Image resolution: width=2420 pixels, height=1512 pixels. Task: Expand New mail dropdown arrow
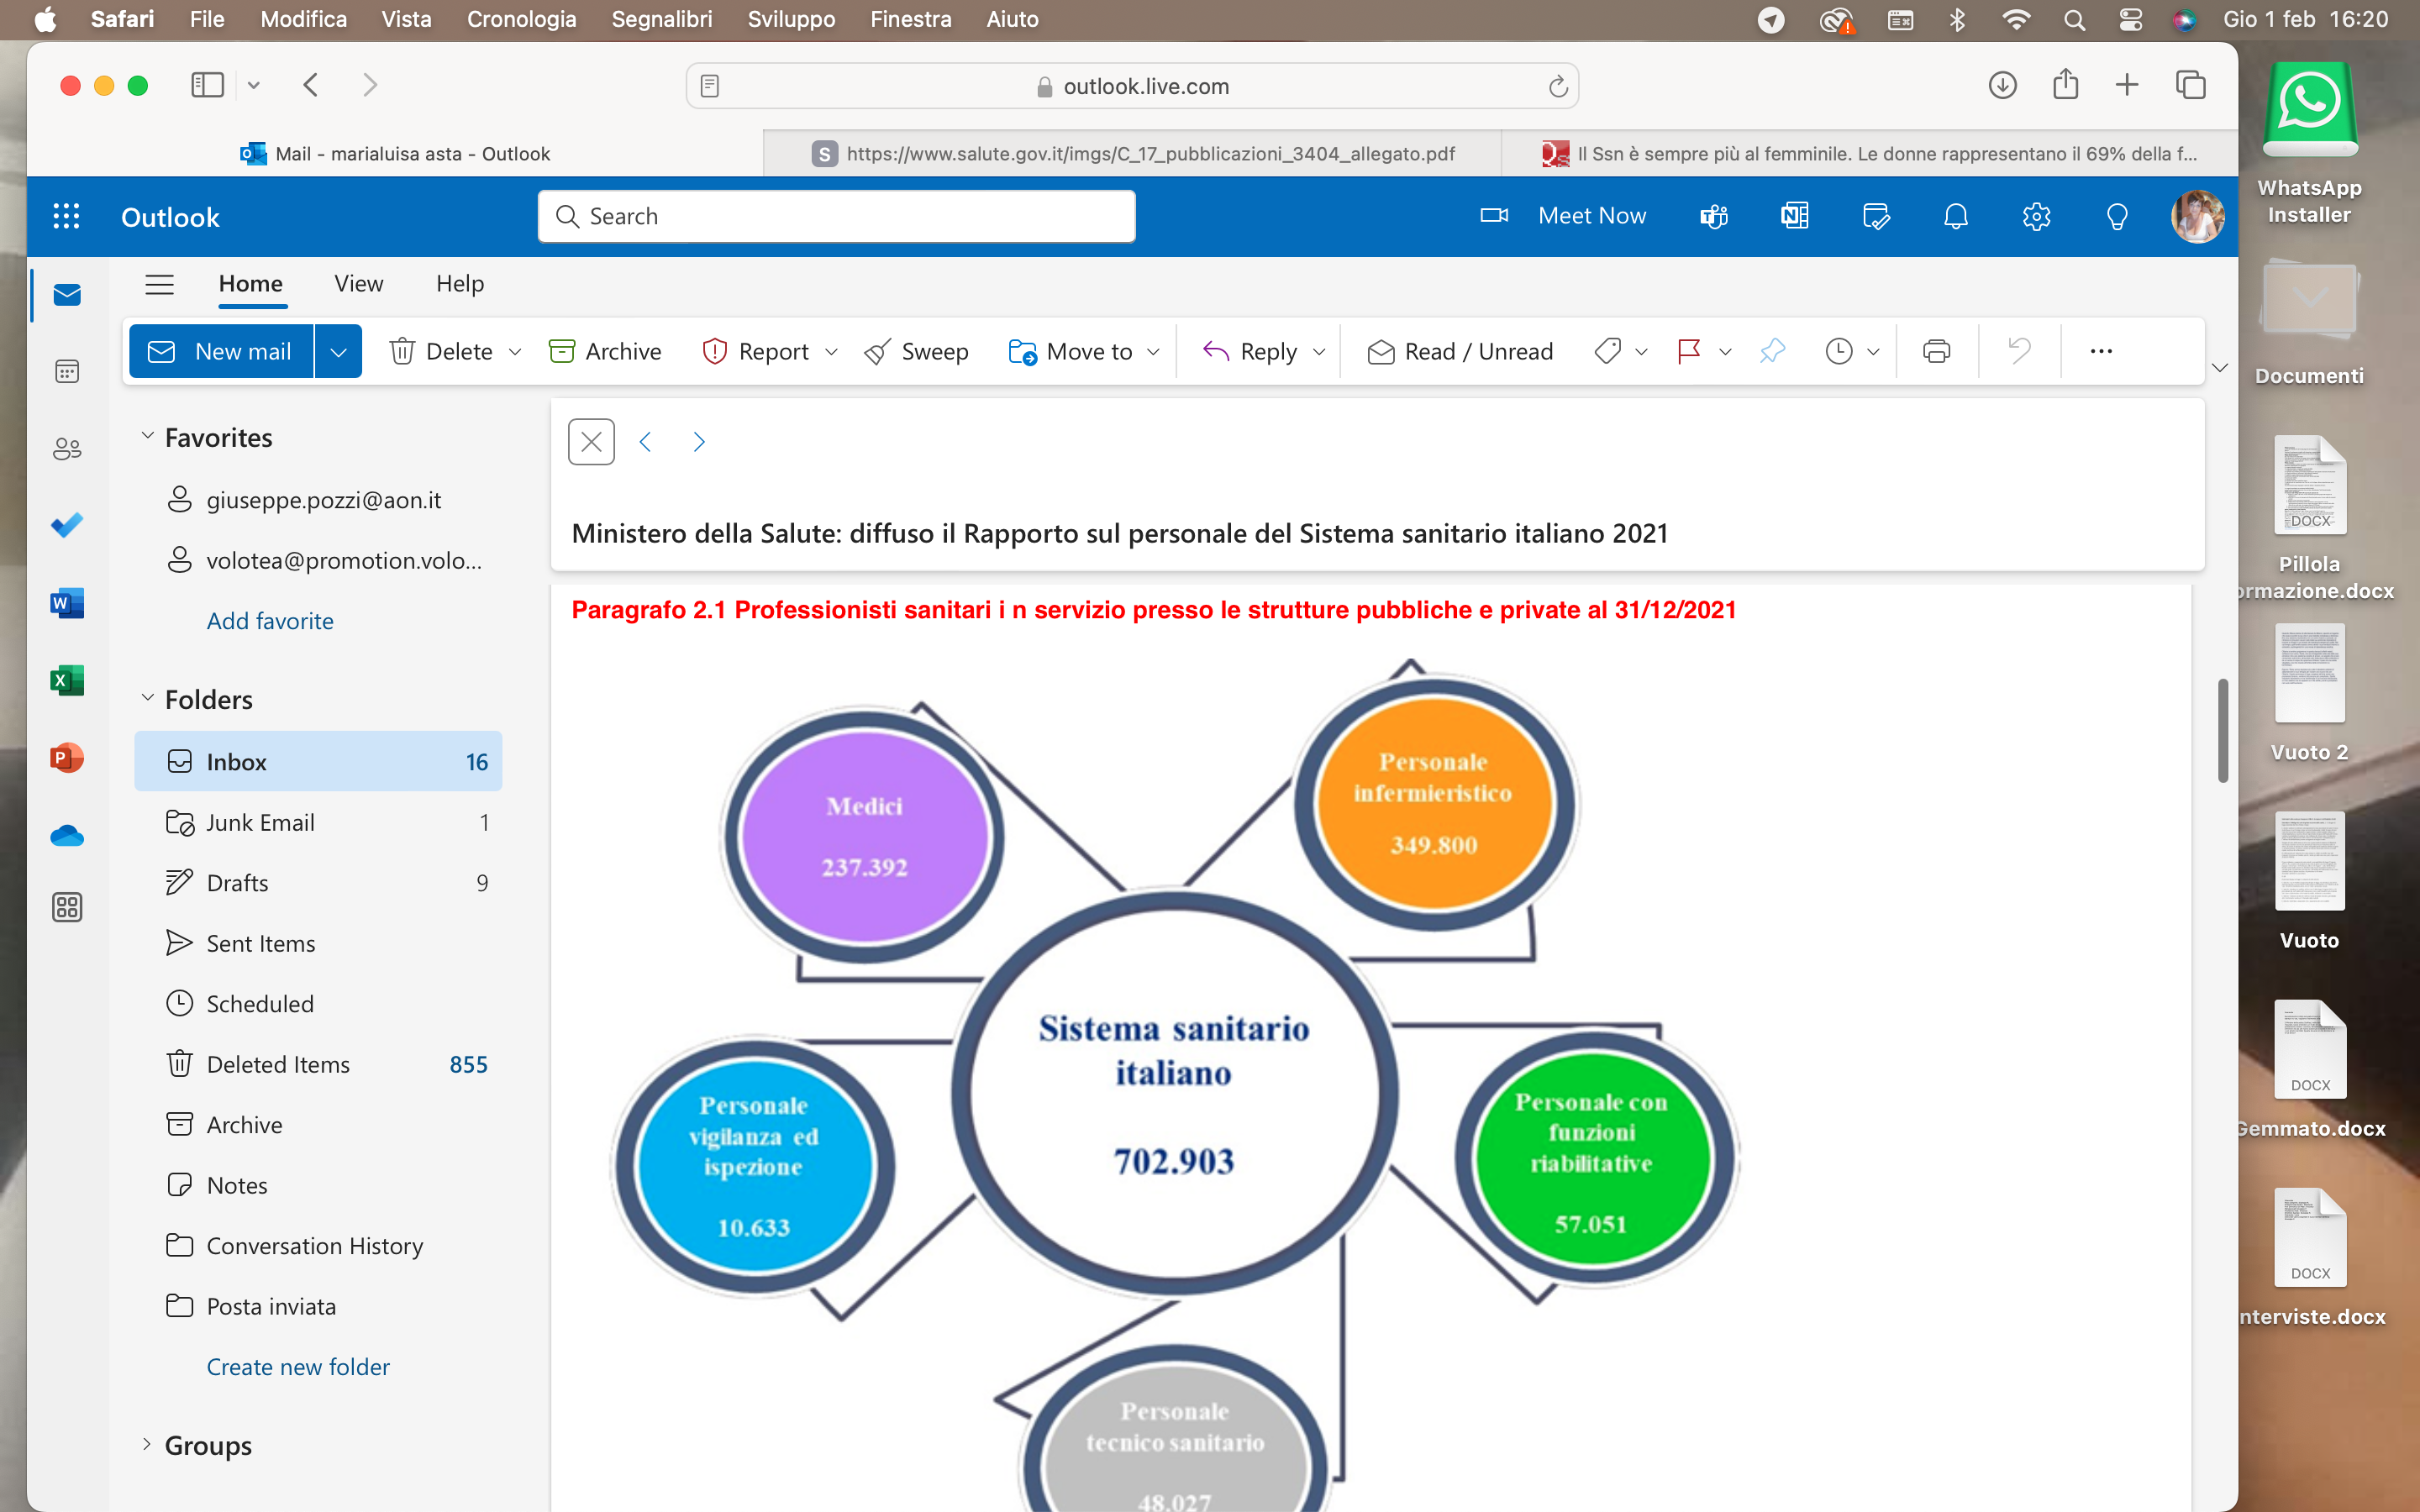338,351
